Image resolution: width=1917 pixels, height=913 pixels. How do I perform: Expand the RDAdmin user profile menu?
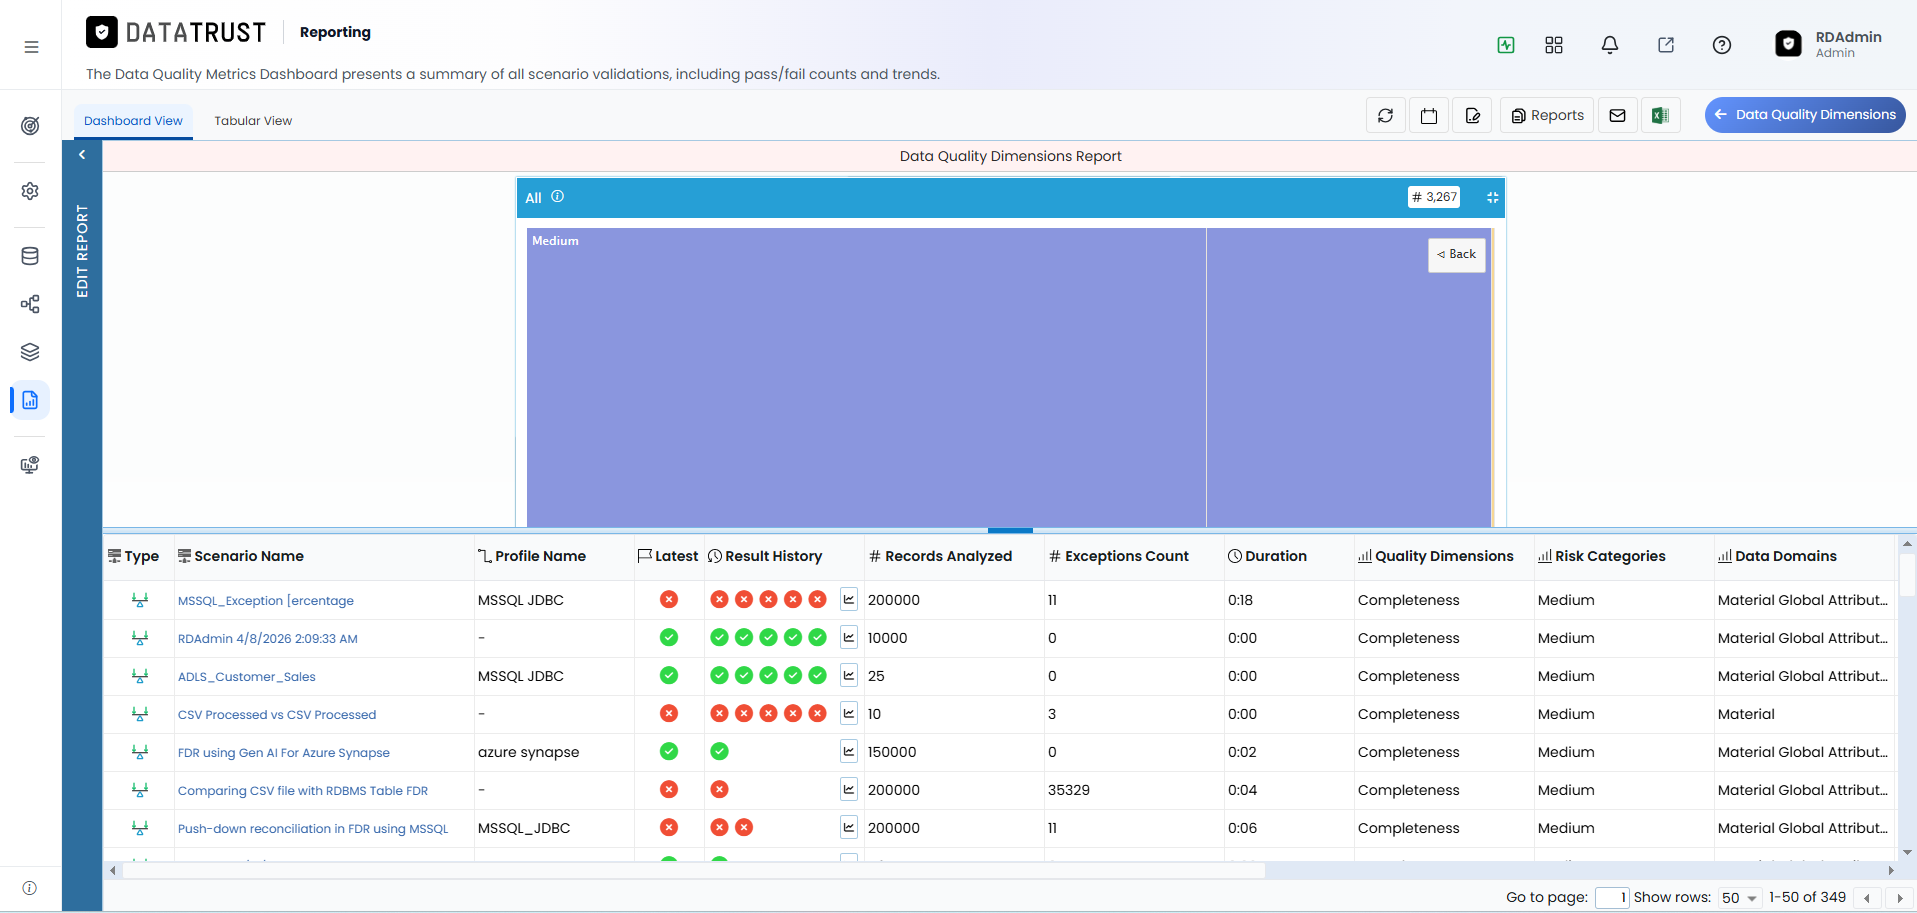(1830, 44)
